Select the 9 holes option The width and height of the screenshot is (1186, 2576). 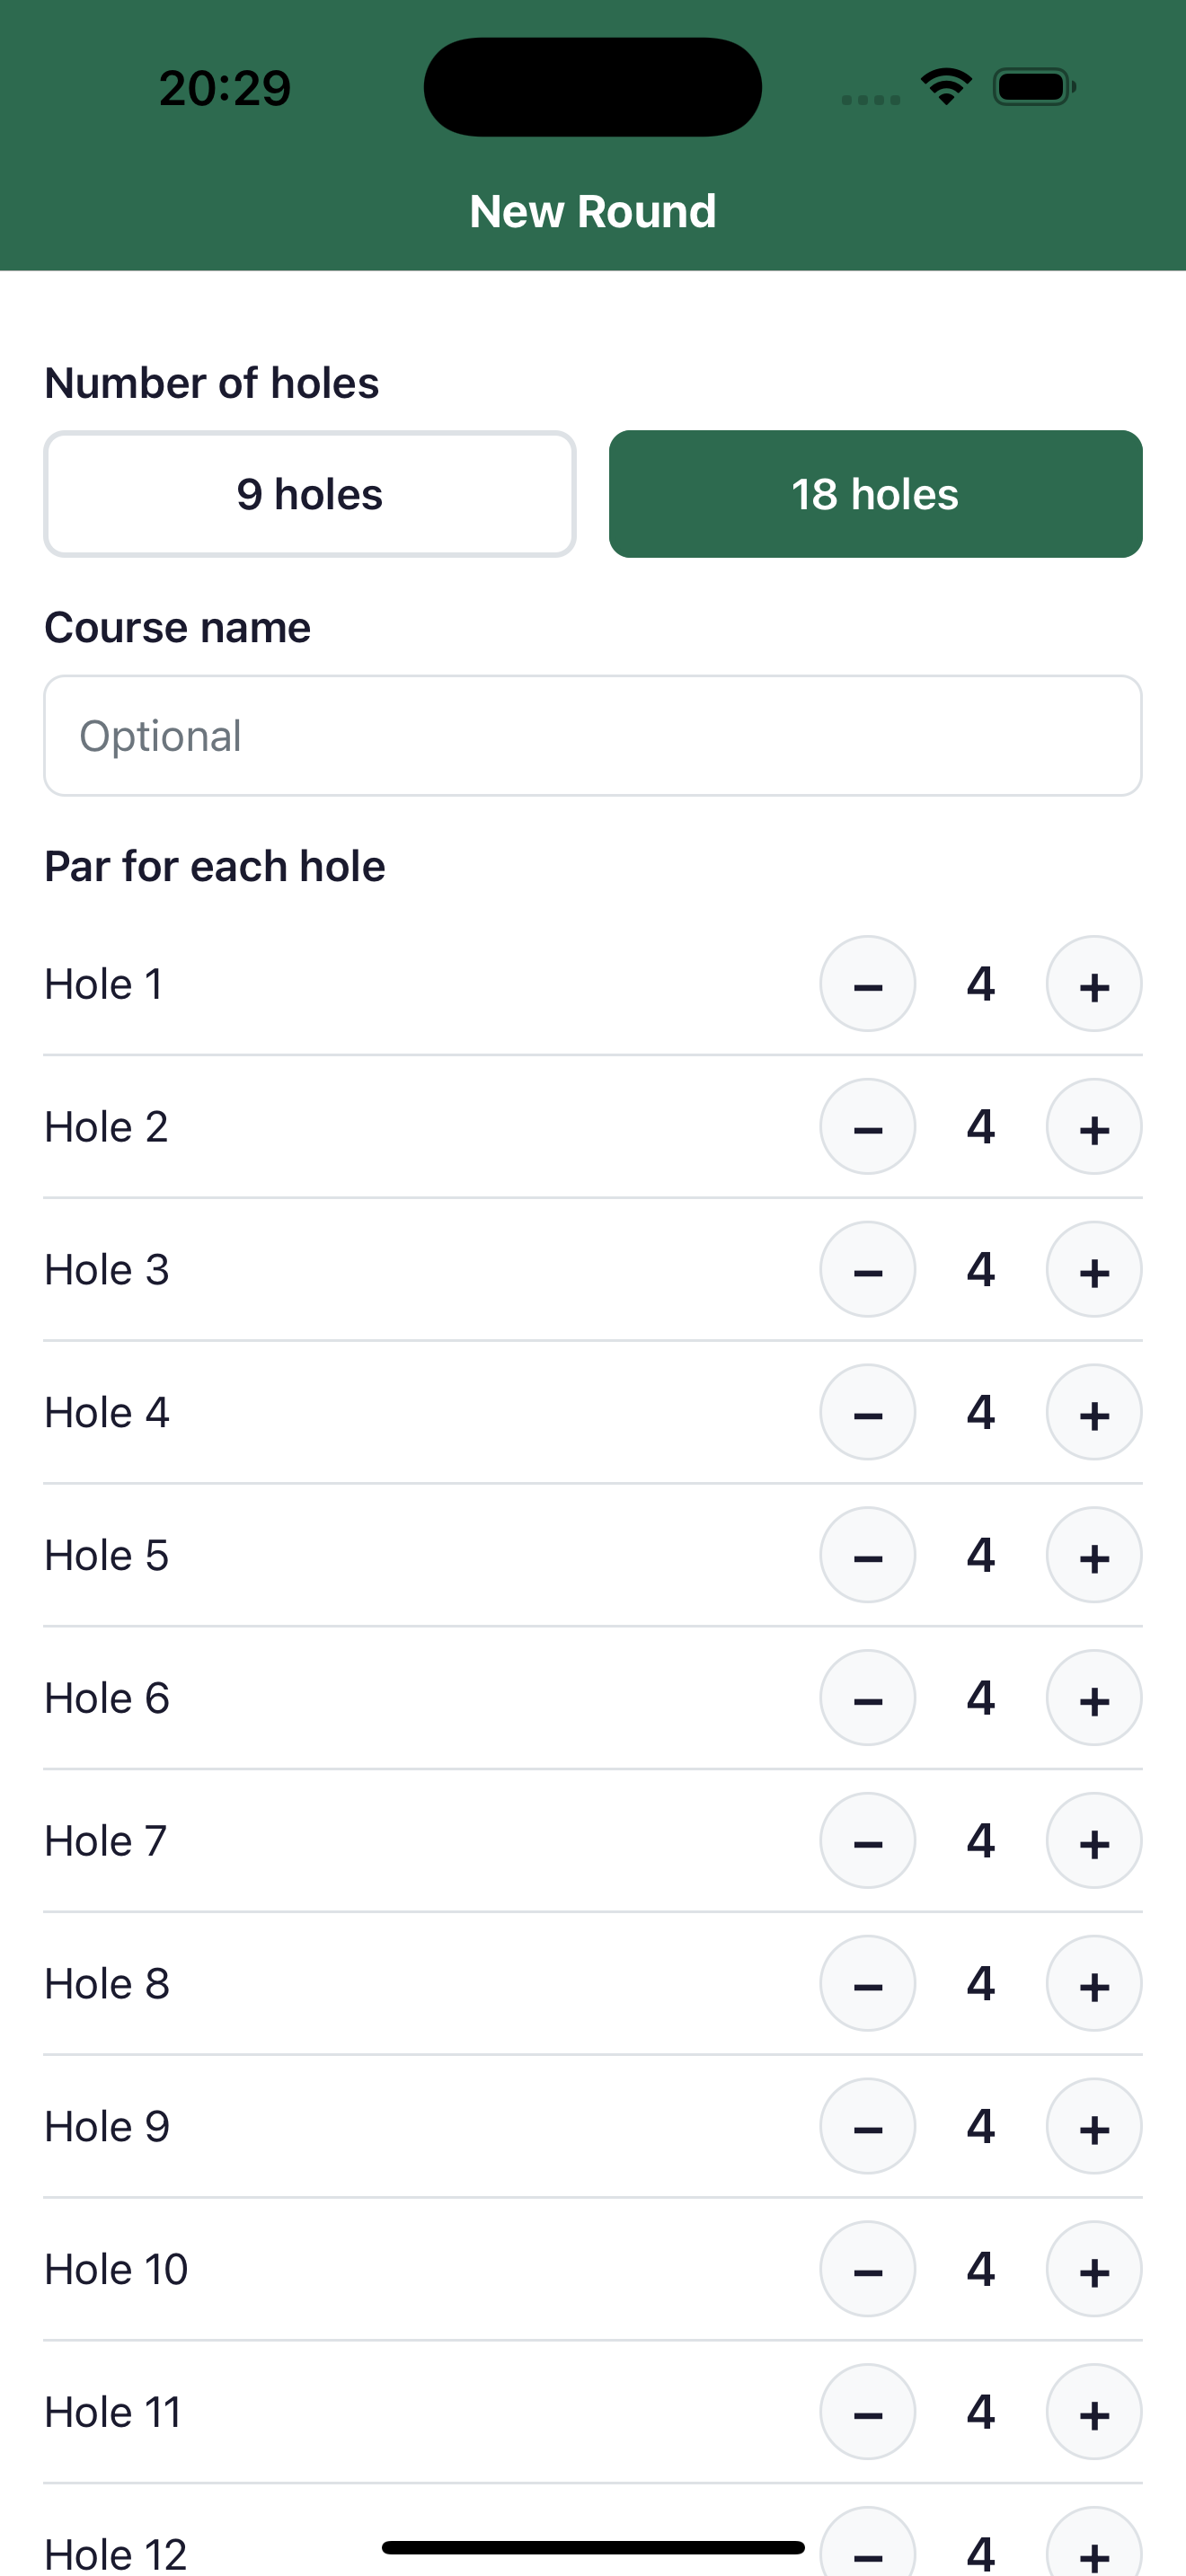coord(310,494)
